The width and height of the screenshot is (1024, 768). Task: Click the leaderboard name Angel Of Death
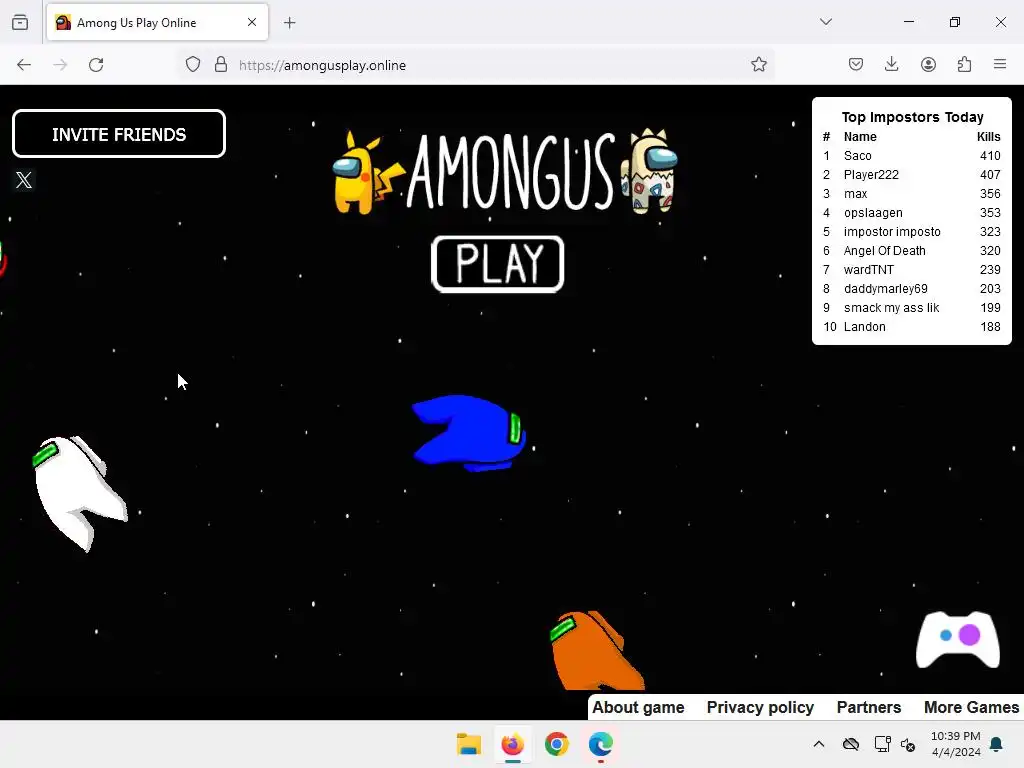click(x=884, y=250)
